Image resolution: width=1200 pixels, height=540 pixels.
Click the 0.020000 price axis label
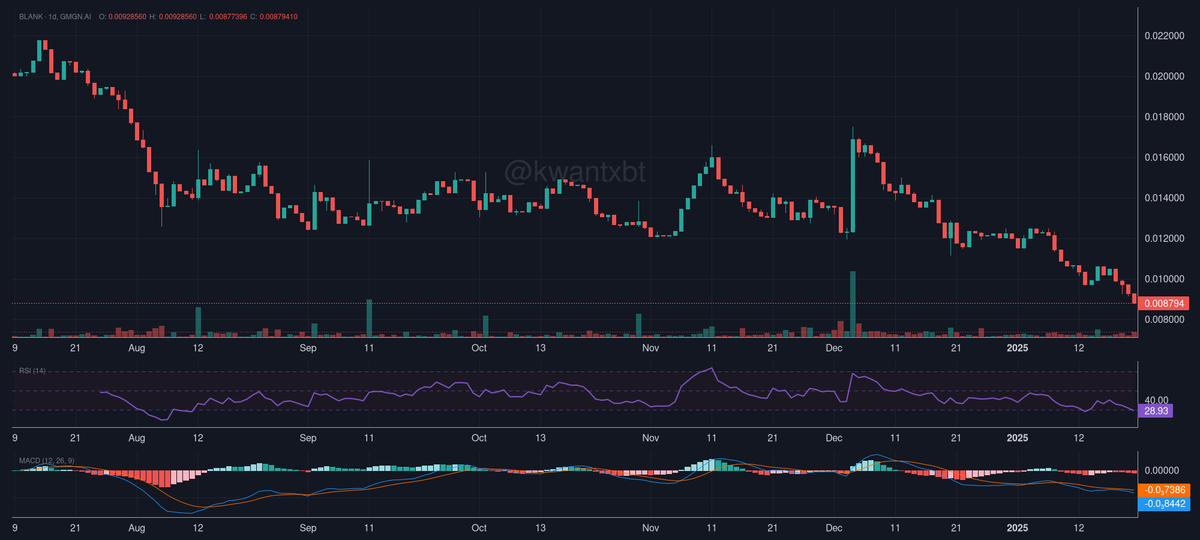point(1164,76)
